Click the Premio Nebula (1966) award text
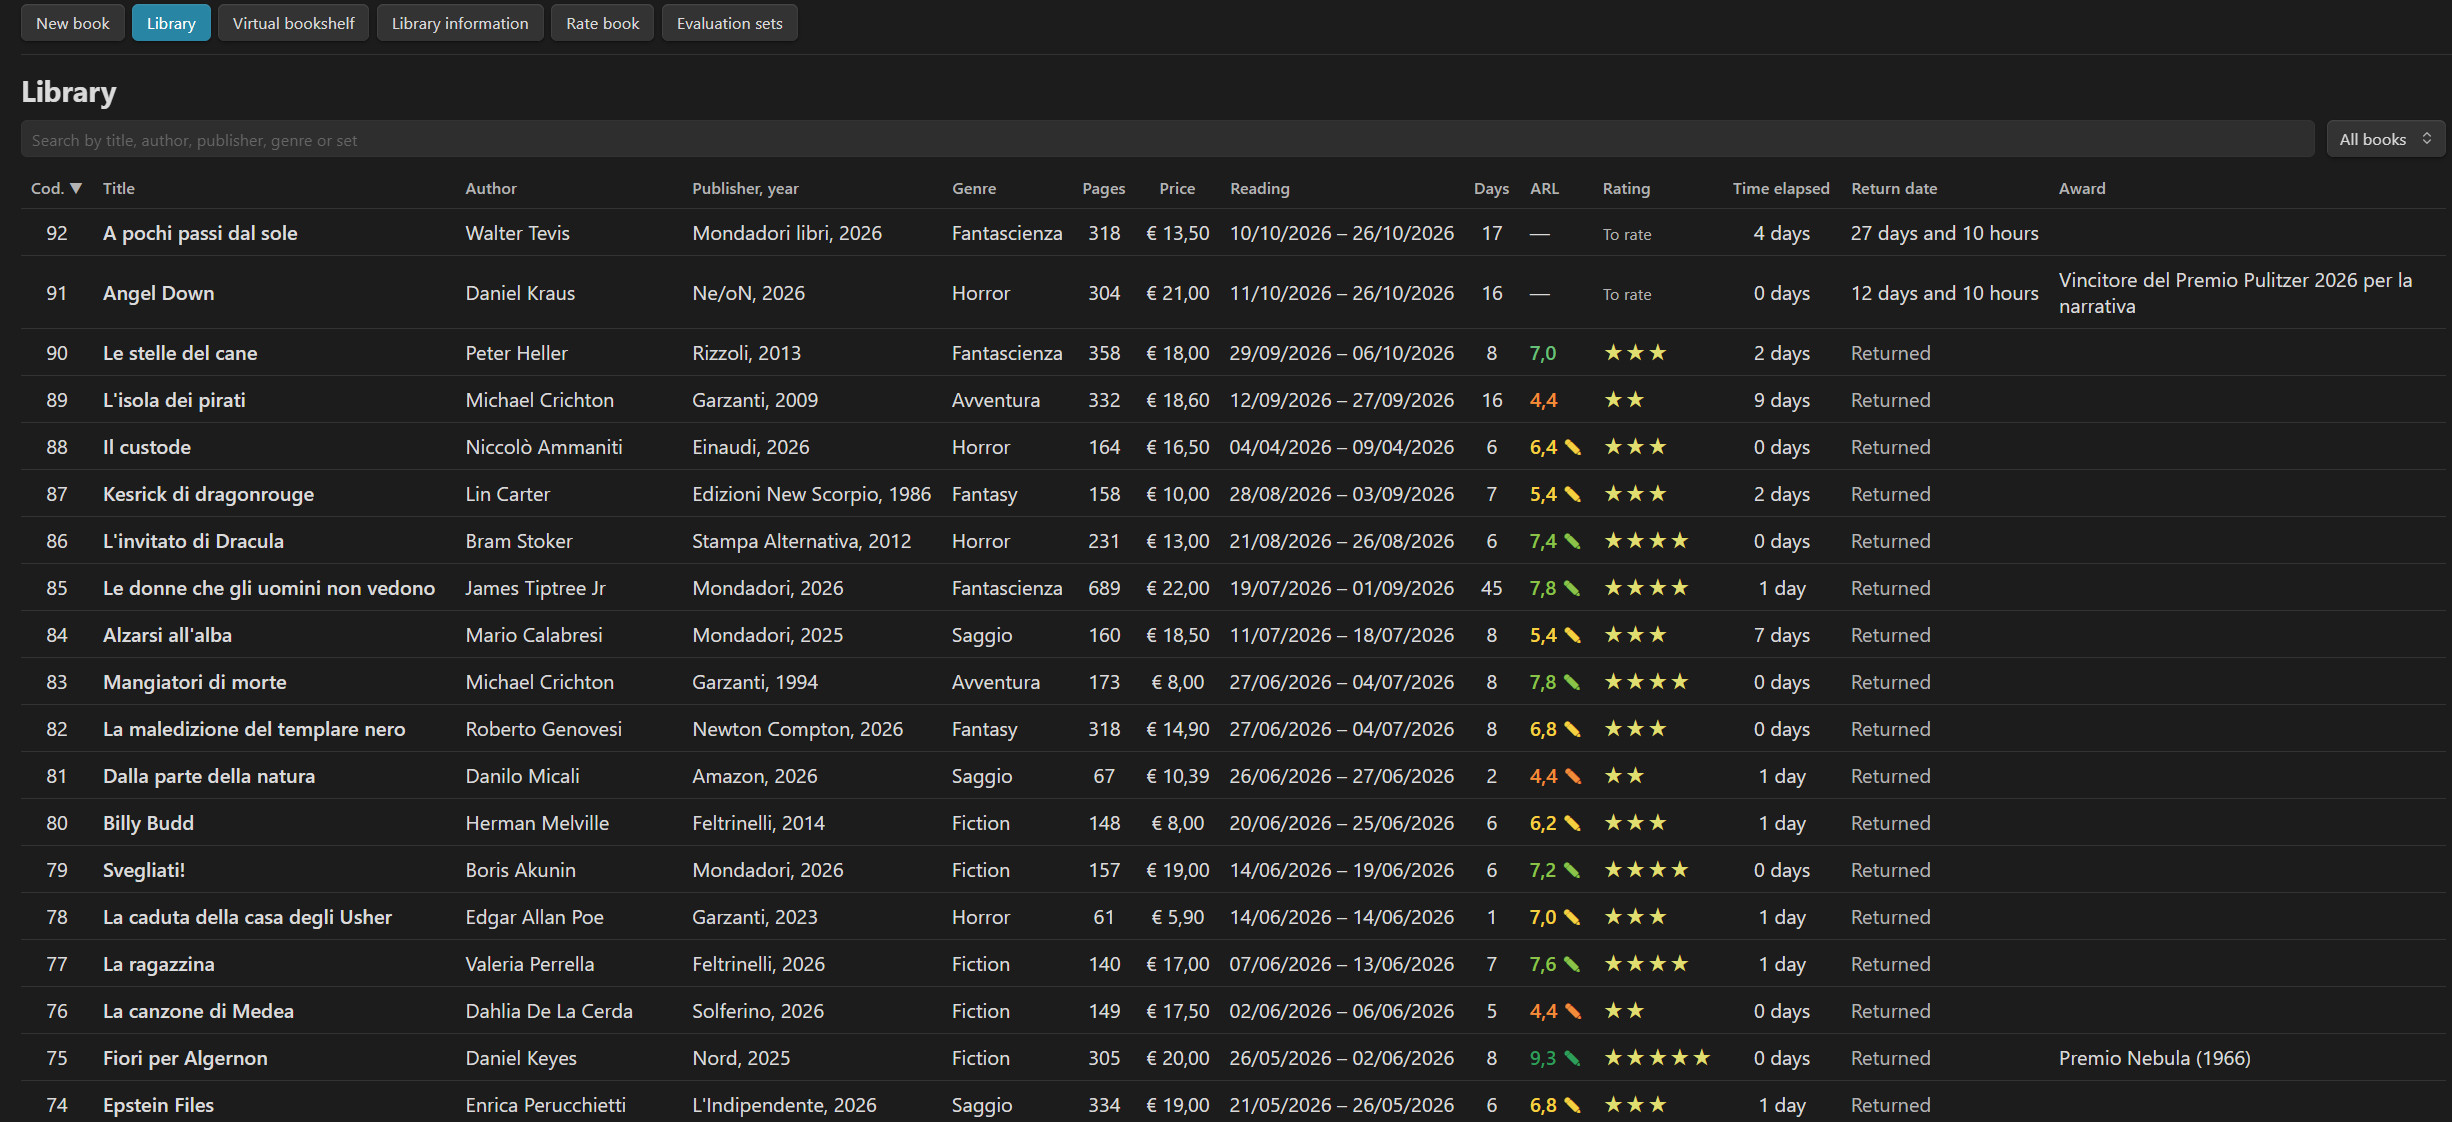This screenshot has height=1122, width=2452. (x=2155, y=1058)
